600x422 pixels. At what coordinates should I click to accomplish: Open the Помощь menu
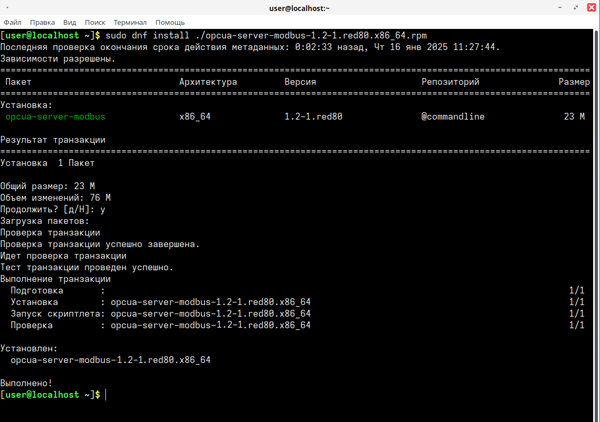tap(170, 22)
